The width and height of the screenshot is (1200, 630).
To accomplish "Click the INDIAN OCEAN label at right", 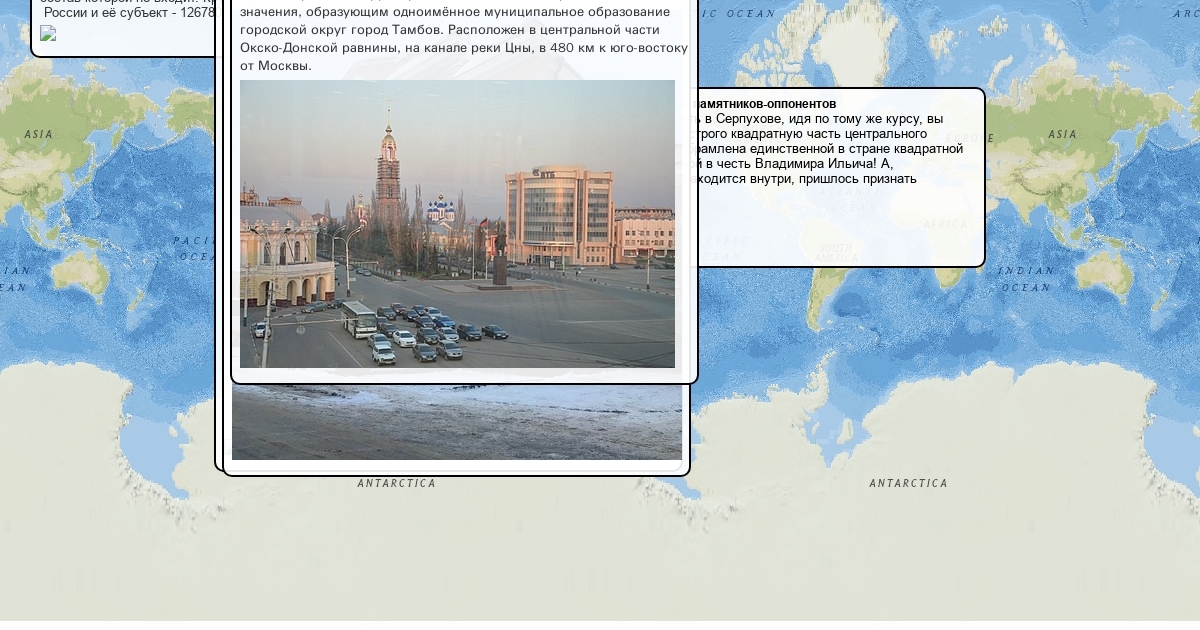I will (1025, 279).
